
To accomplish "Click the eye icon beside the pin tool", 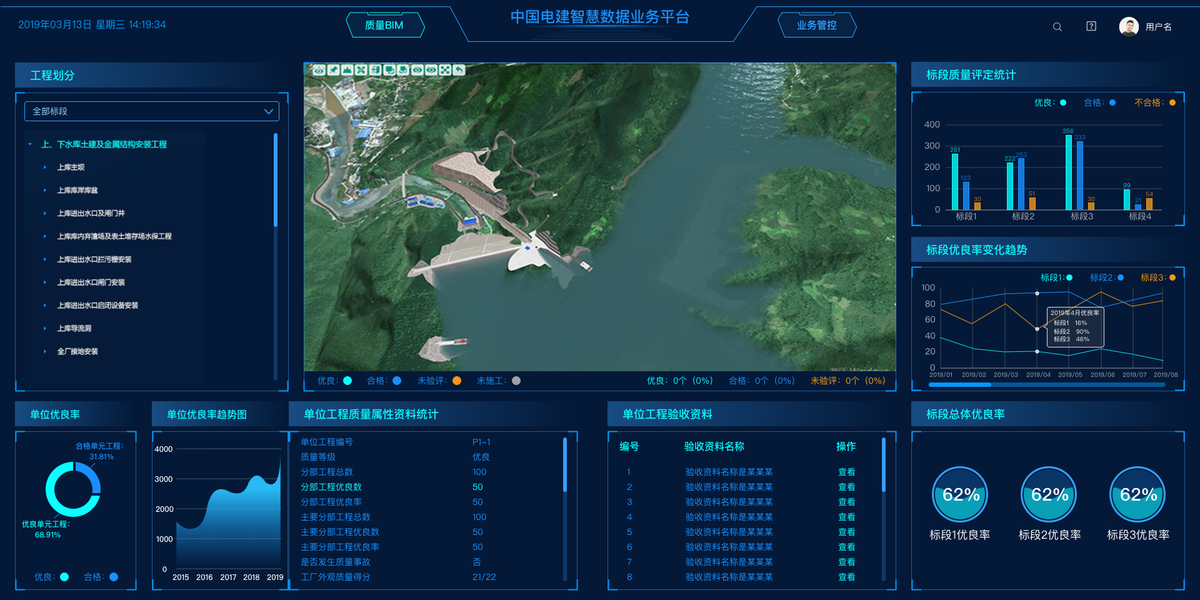I will coord(319,70).
